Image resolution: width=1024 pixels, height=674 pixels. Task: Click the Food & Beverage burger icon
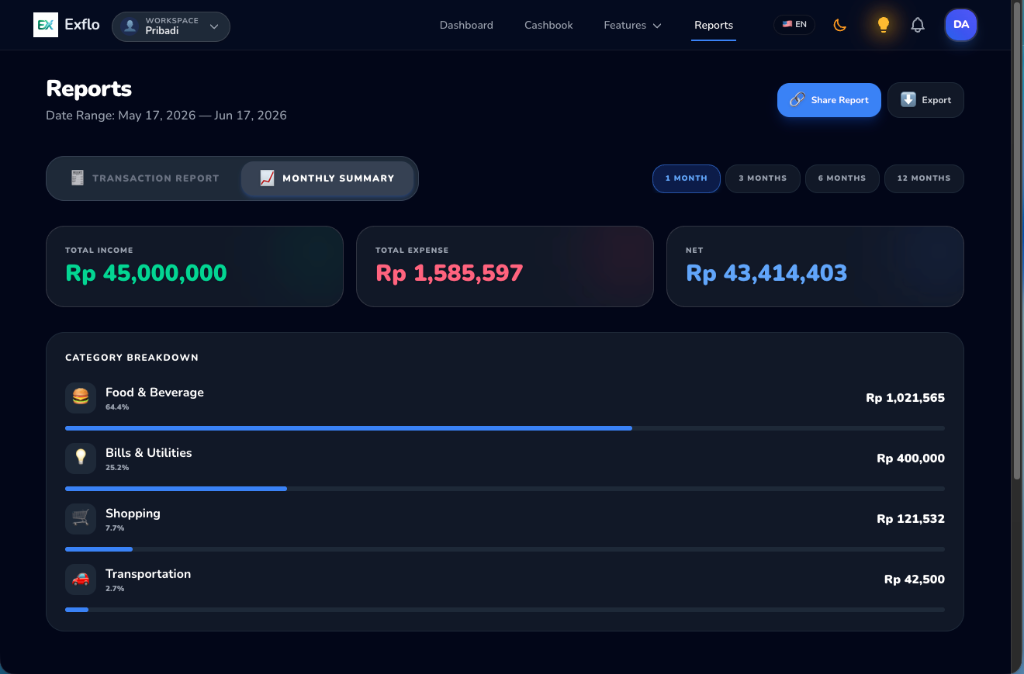pyautogui.click(x=80, y=397)
